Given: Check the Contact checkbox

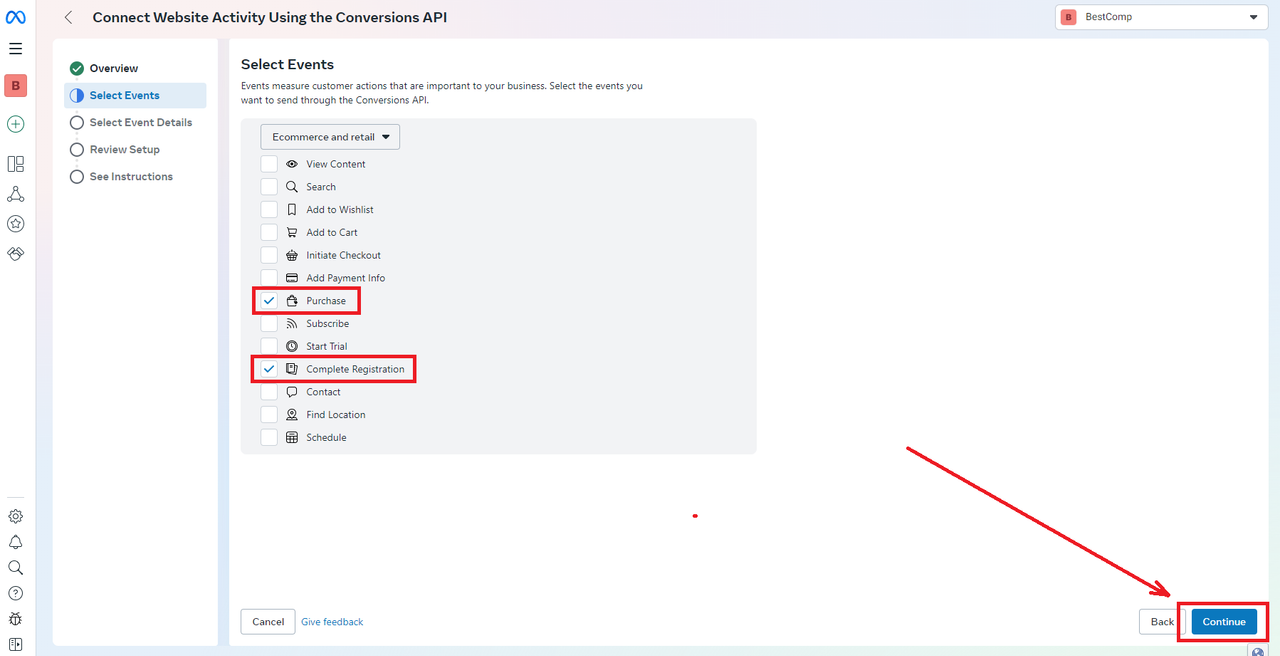Looking at the screenshot, I should click(x=269, y=392).
